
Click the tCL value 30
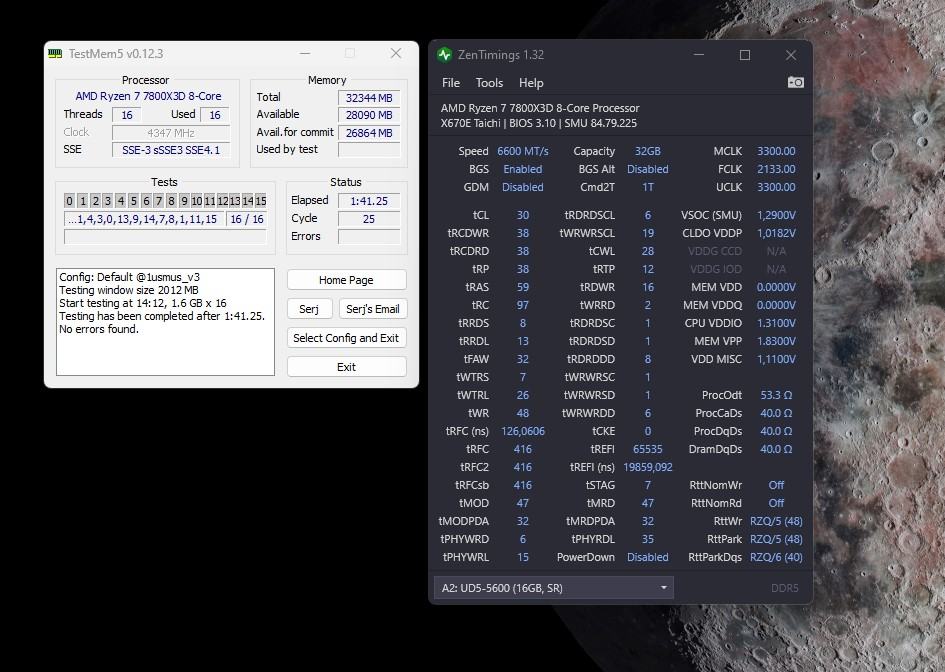523,215
